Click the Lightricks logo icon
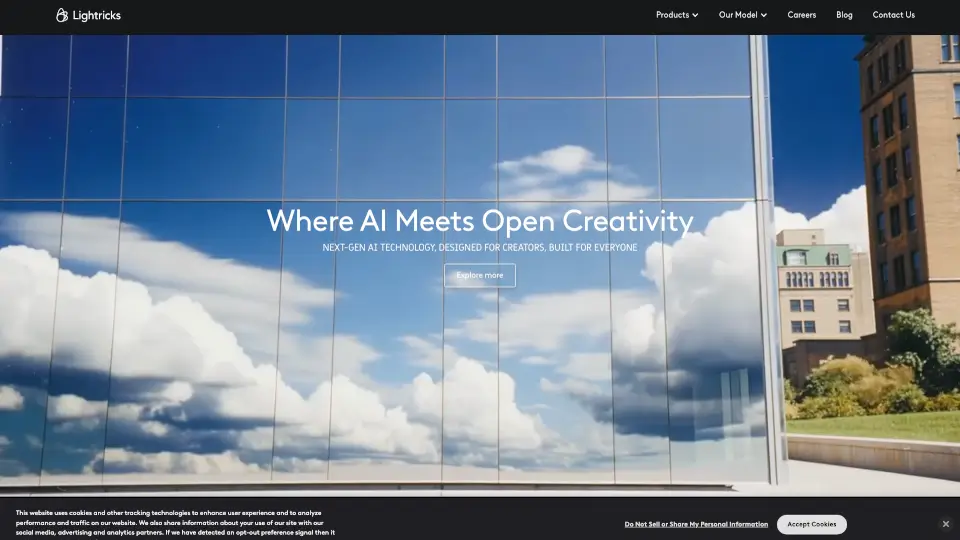The image size is (960, 540). coord(62,15)
